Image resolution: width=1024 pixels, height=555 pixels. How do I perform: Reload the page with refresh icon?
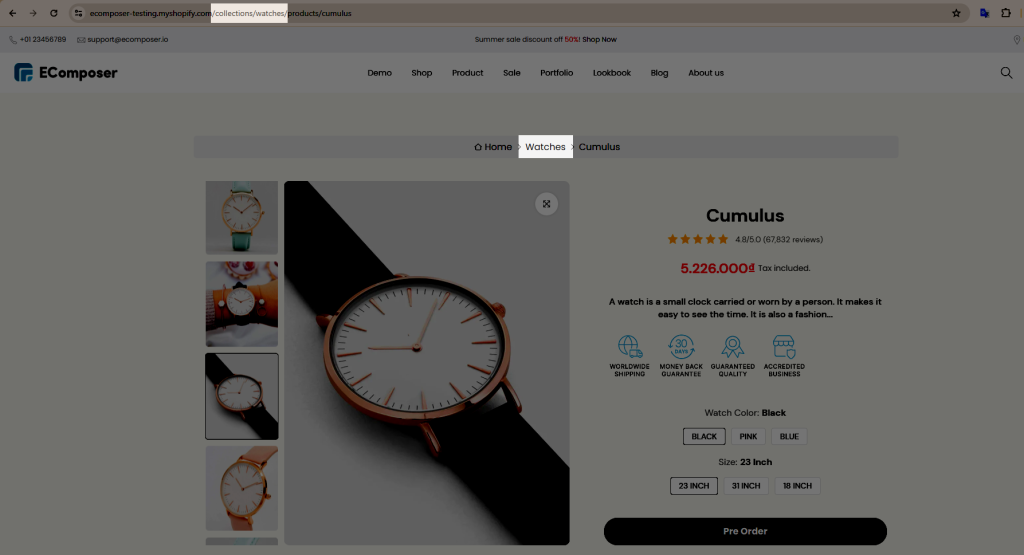54,13
